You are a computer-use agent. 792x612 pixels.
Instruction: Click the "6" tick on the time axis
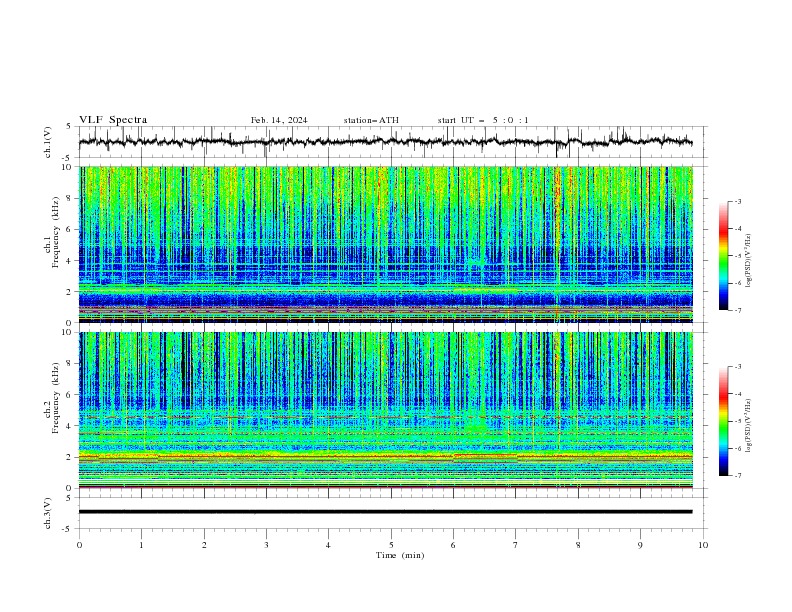click(x=453, y=545)
